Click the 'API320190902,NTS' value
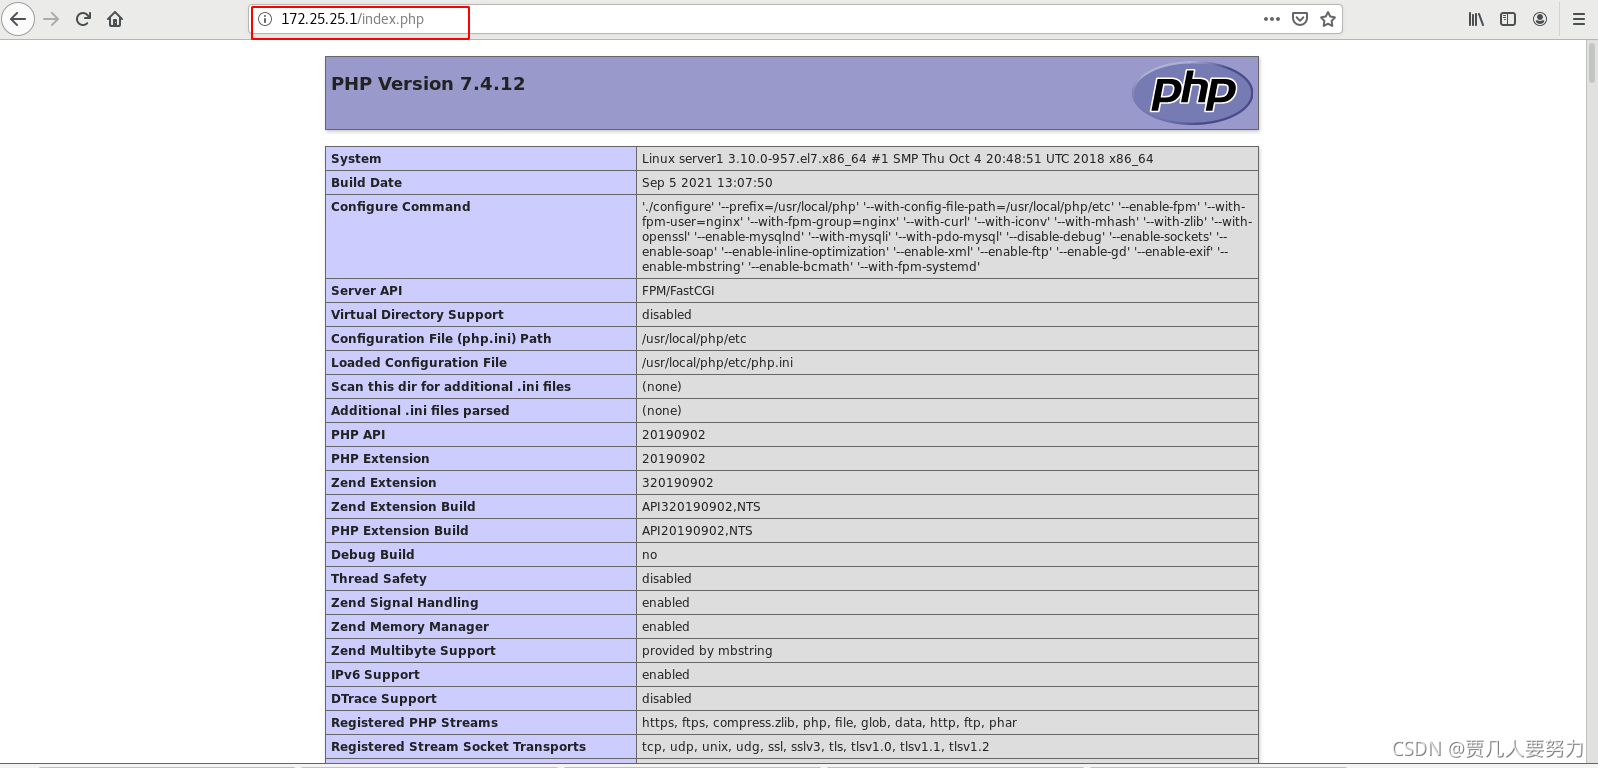 (701, 507)
